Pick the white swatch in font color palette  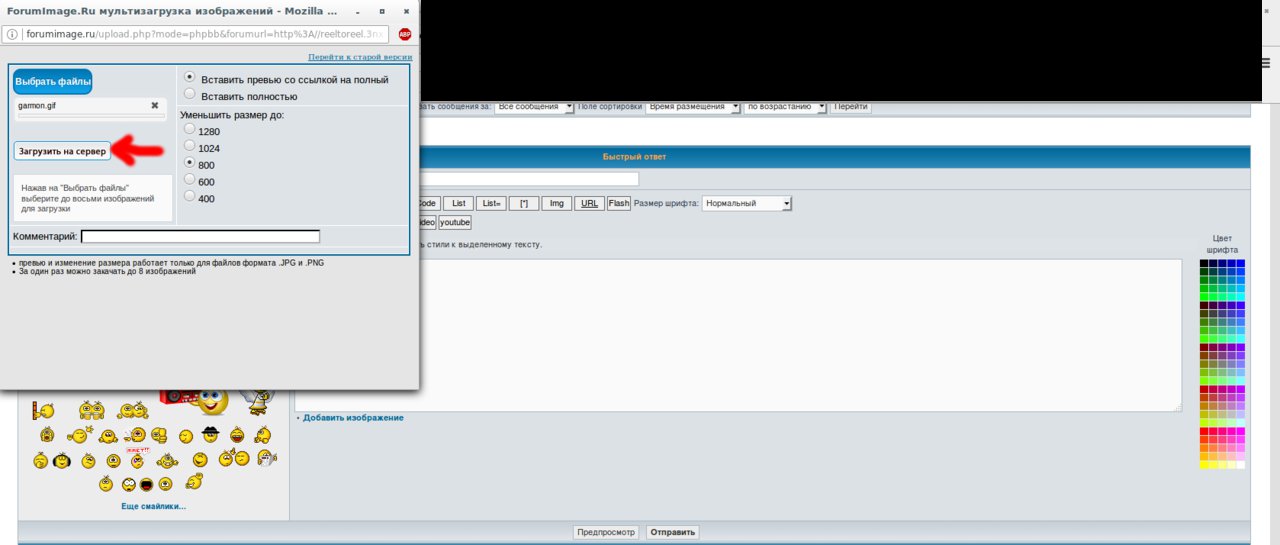[1241, 465]
